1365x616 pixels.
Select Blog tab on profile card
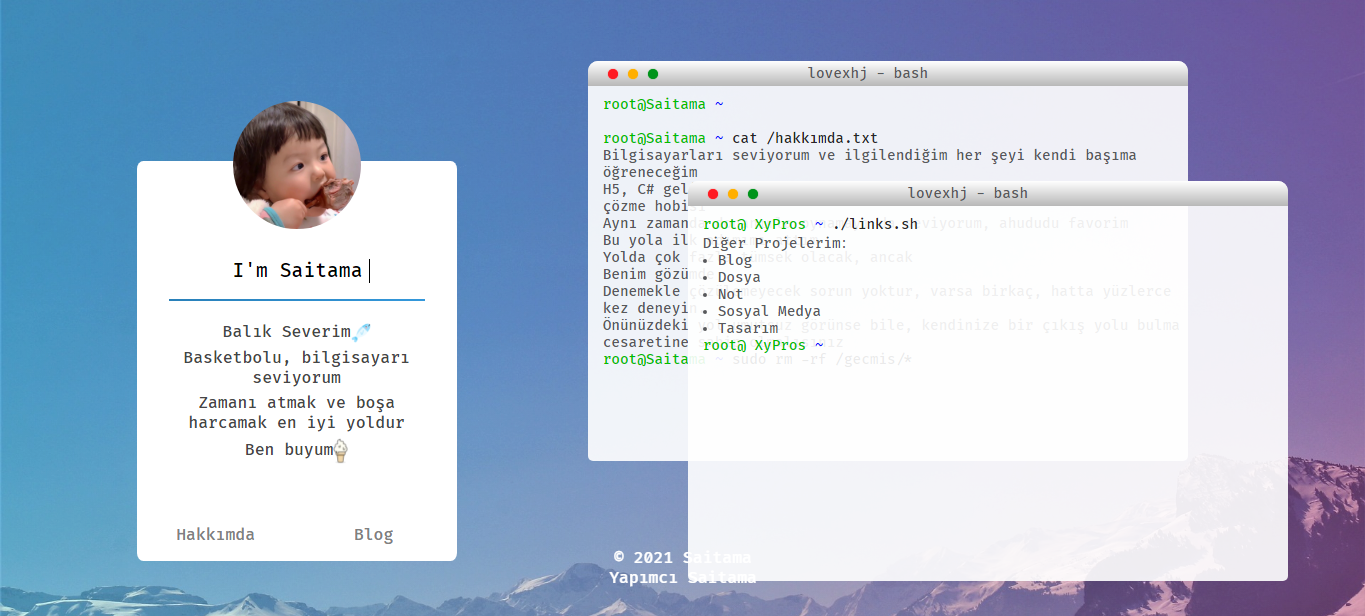coord(374,534)
